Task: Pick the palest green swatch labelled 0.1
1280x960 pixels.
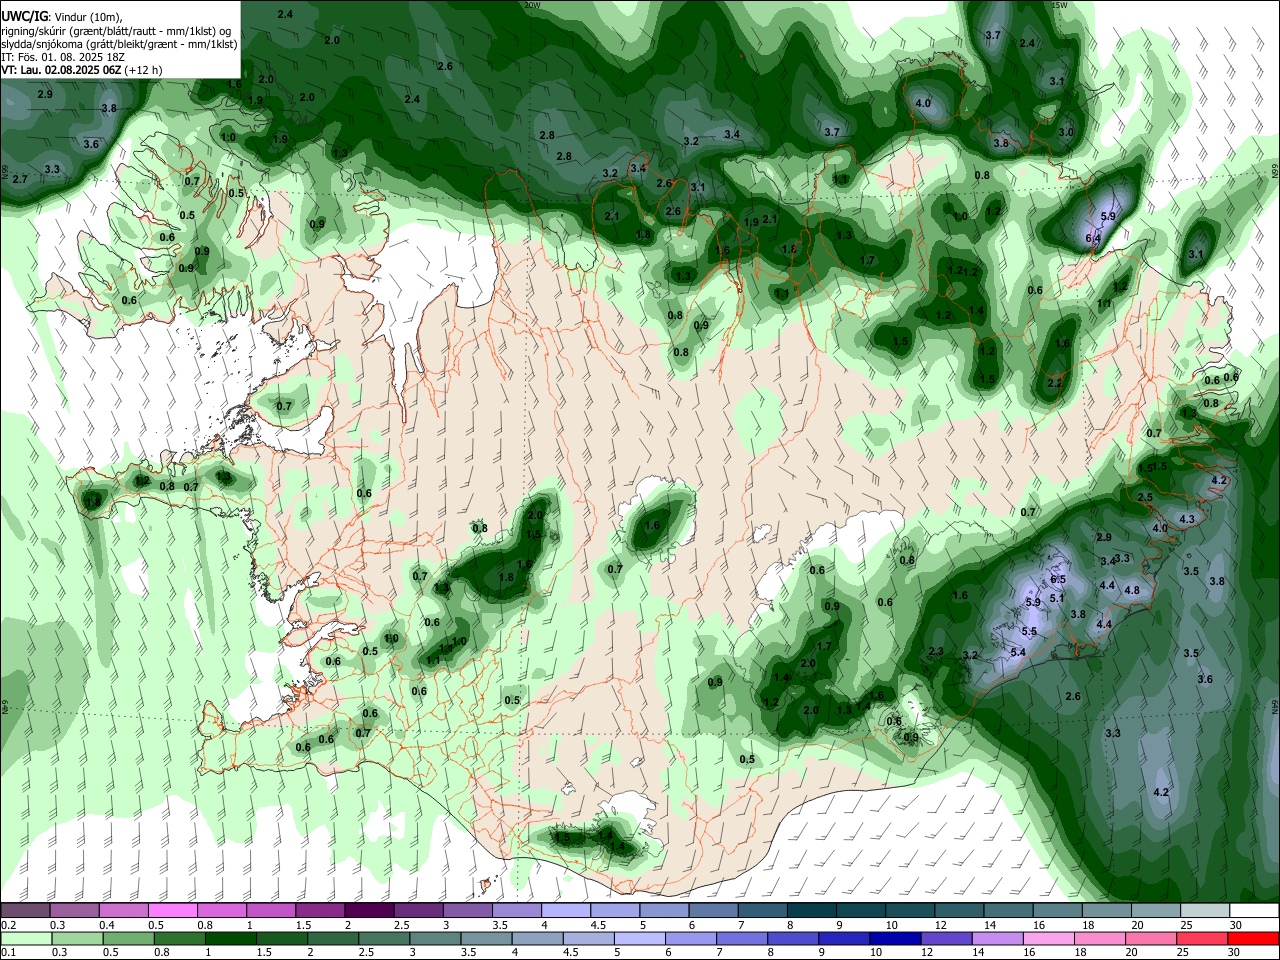Action: pos(25,938)
